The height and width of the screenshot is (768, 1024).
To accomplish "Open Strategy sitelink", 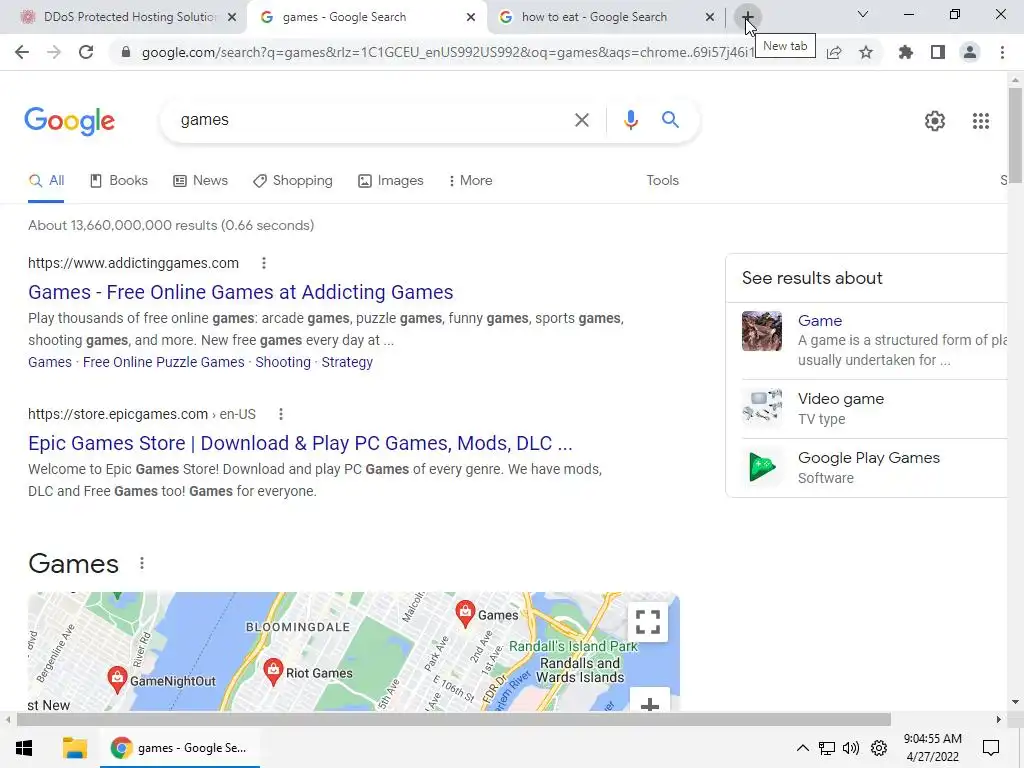I will (x=347, y=362).
